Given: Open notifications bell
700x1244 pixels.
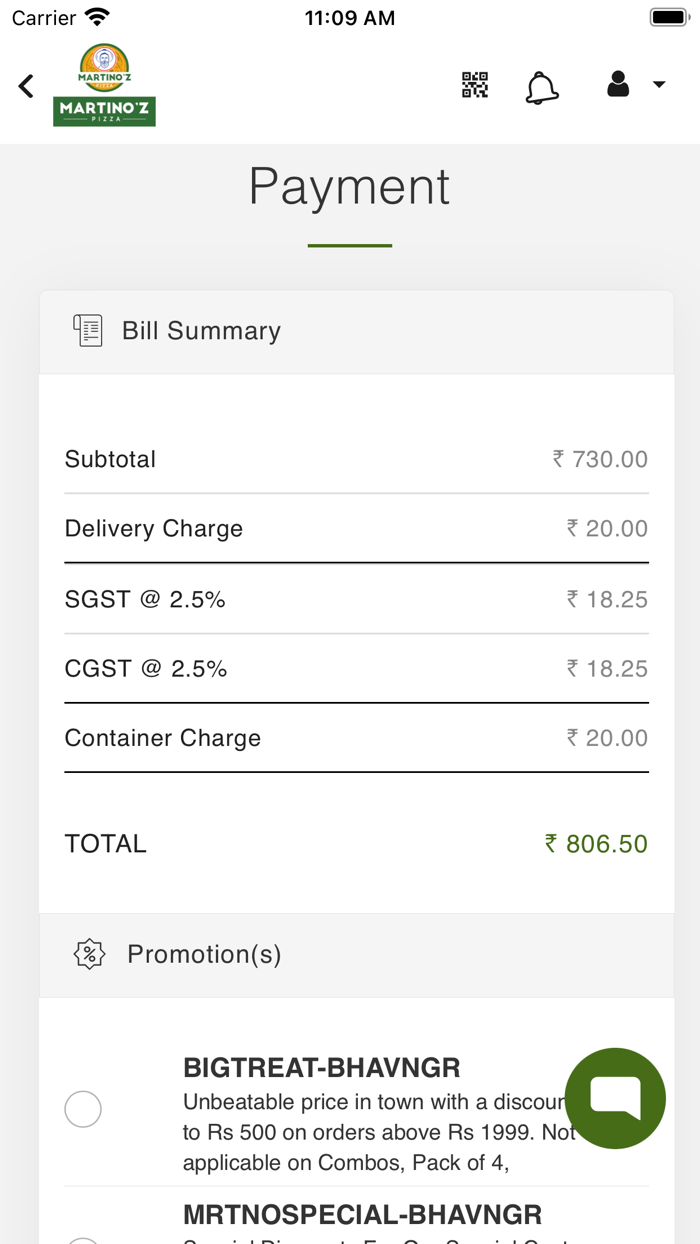Looking at the screenshot, I should coord(542,87).
